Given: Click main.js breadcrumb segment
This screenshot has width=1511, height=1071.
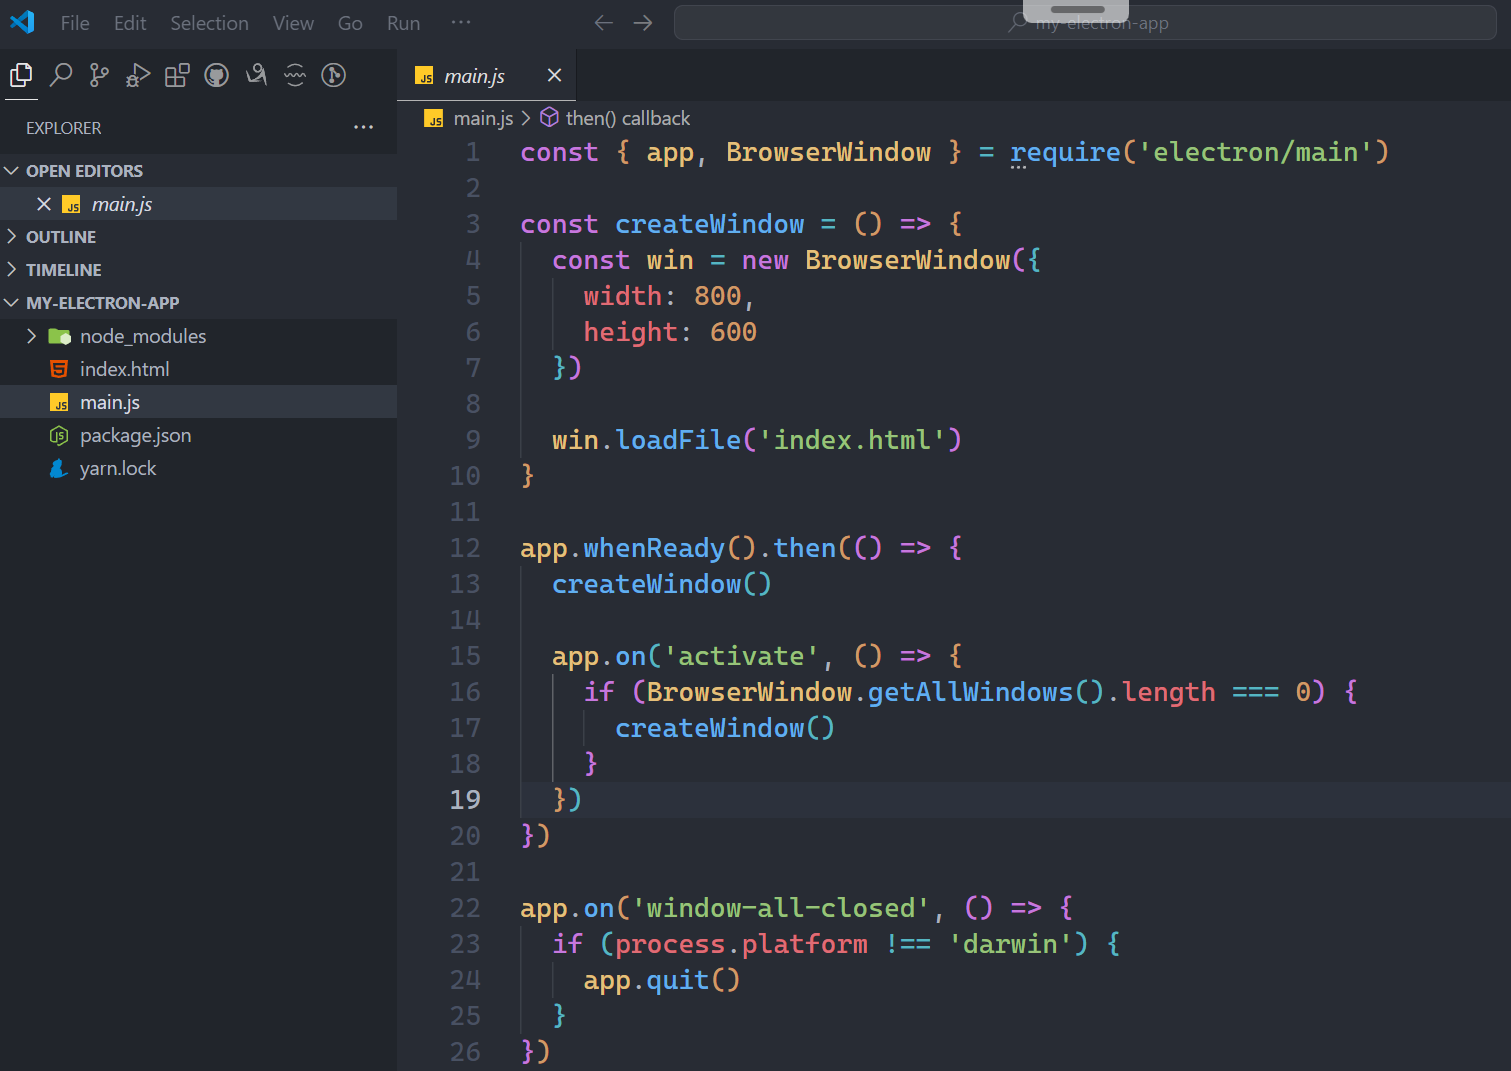Looking at the screenshot, I should click(483, 118).
